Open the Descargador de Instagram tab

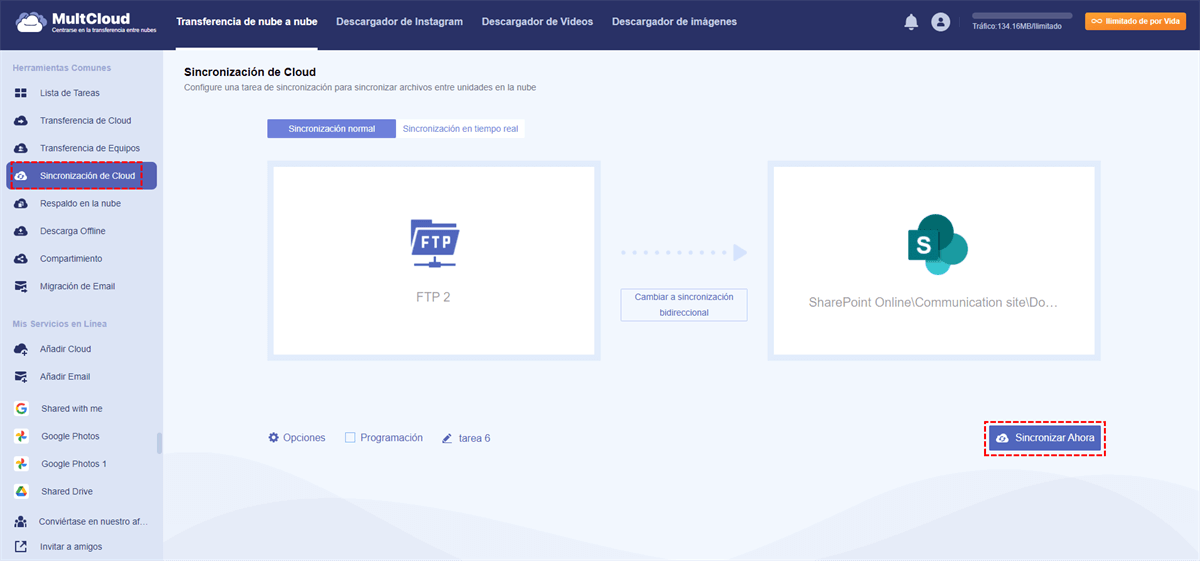(x=399, y=22)
